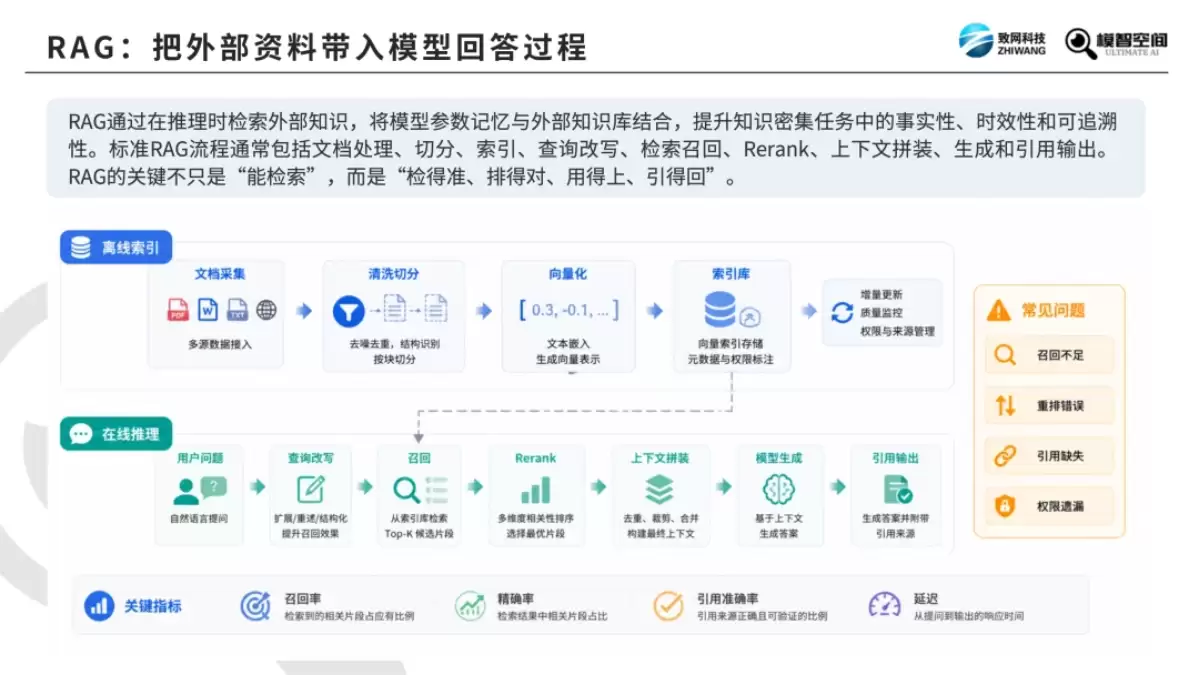Click the up-down arrows icon beside 重排错误
The height and width of the screenshot is (675, 1200).
(1005, 406)
